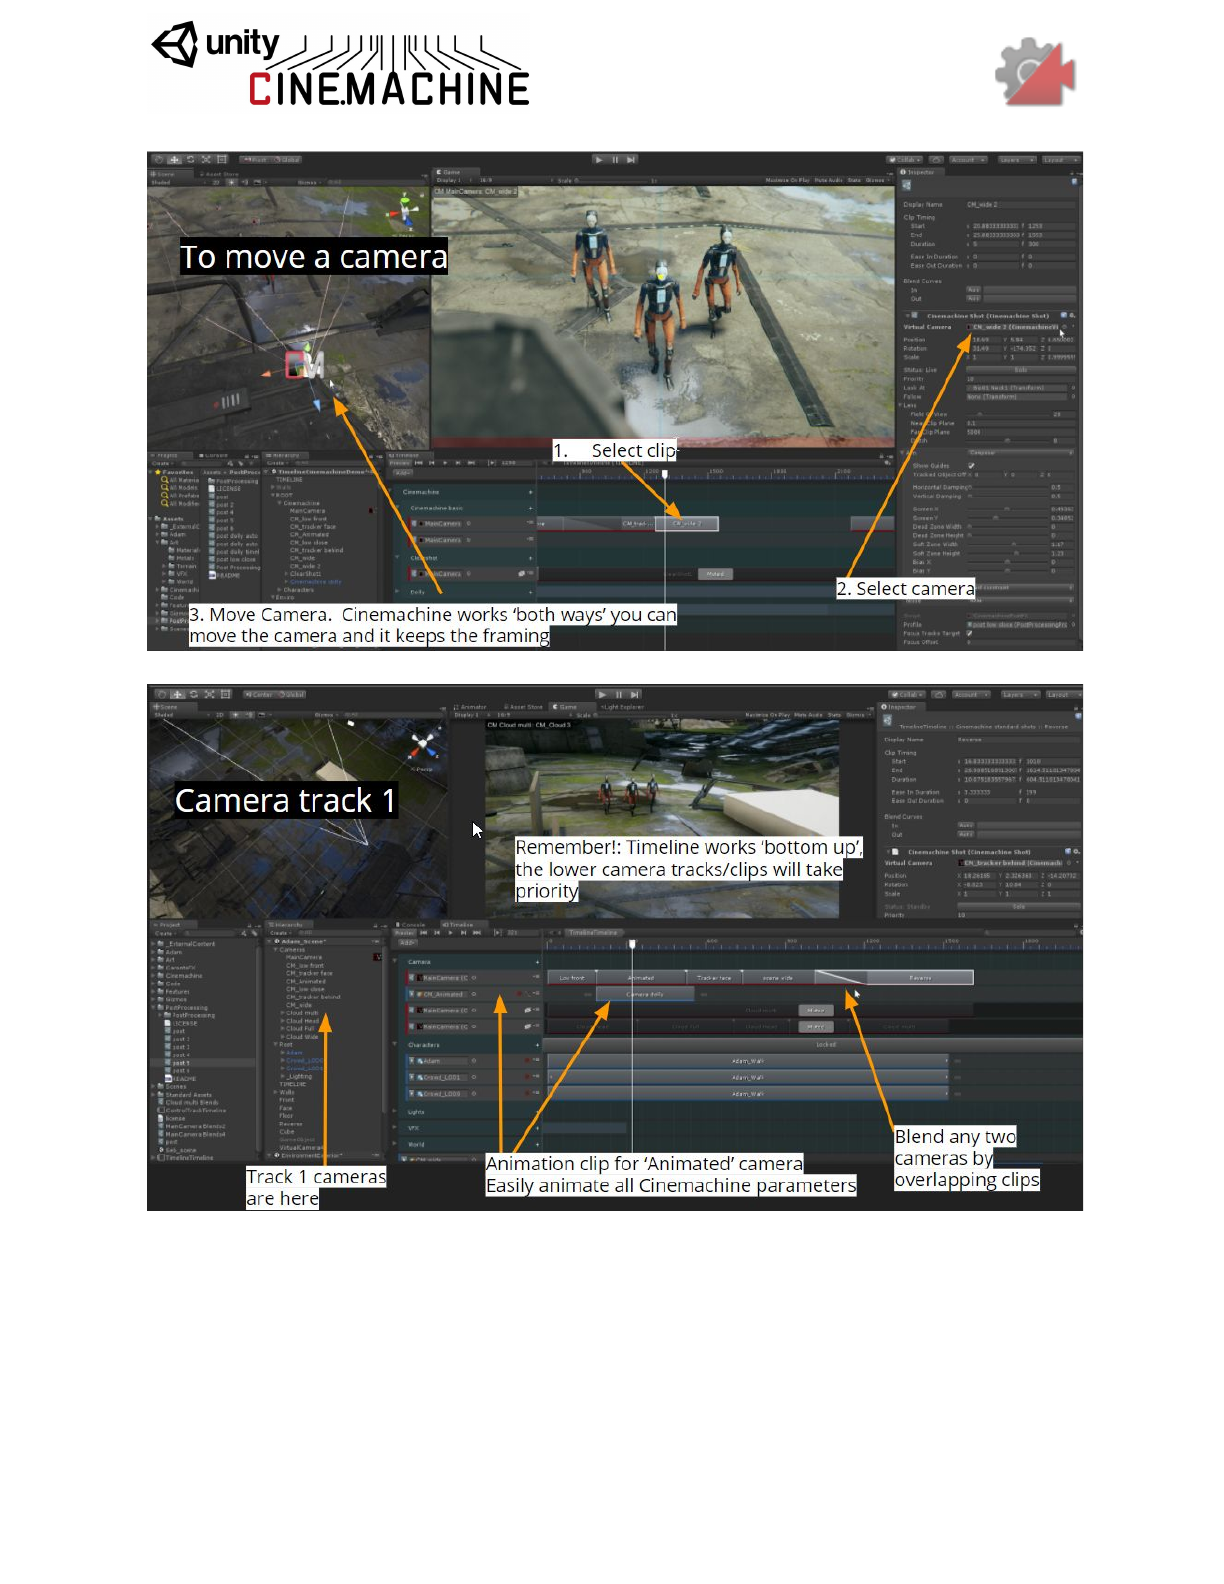
Task: Select the Move tool in the upper screenshot
Action: [174, 159]
